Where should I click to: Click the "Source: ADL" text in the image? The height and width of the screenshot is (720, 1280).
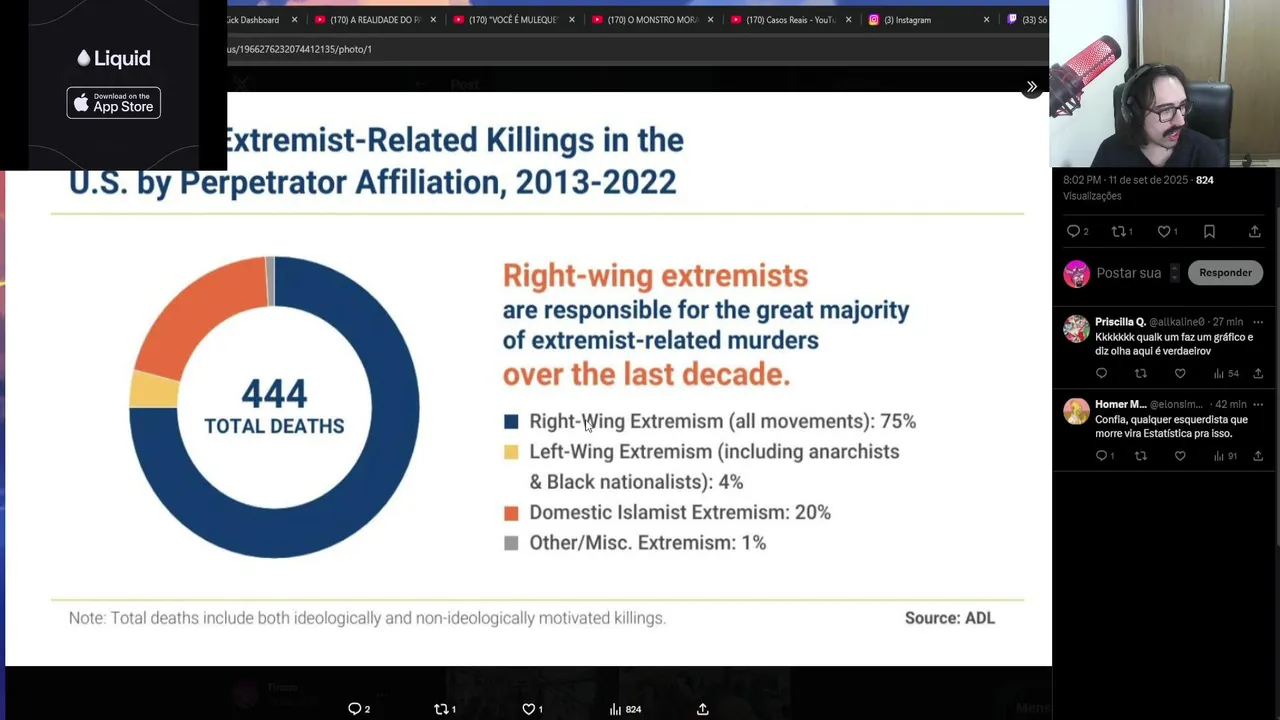950,618
